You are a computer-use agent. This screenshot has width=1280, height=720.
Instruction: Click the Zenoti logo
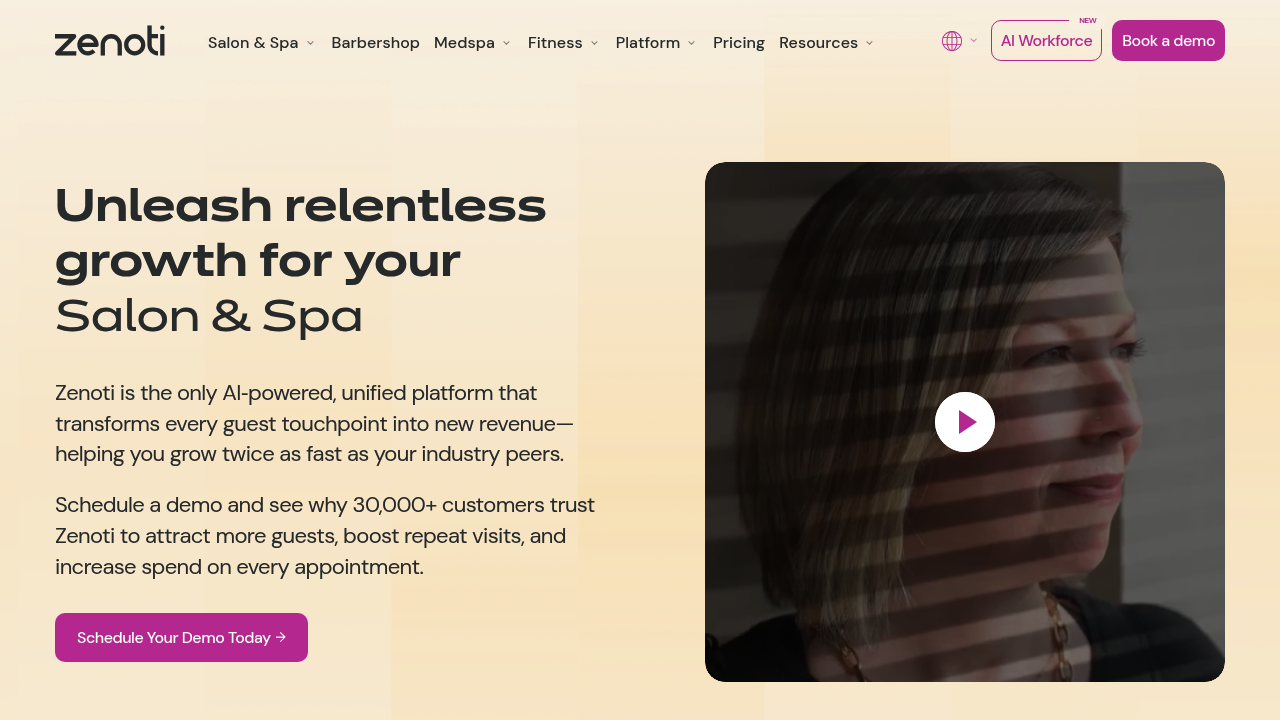(110, 40)
